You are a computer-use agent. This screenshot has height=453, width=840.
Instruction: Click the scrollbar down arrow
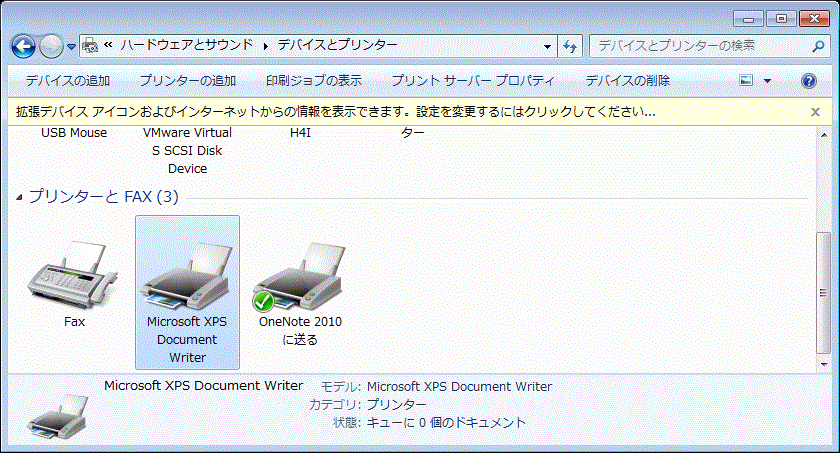824,365
